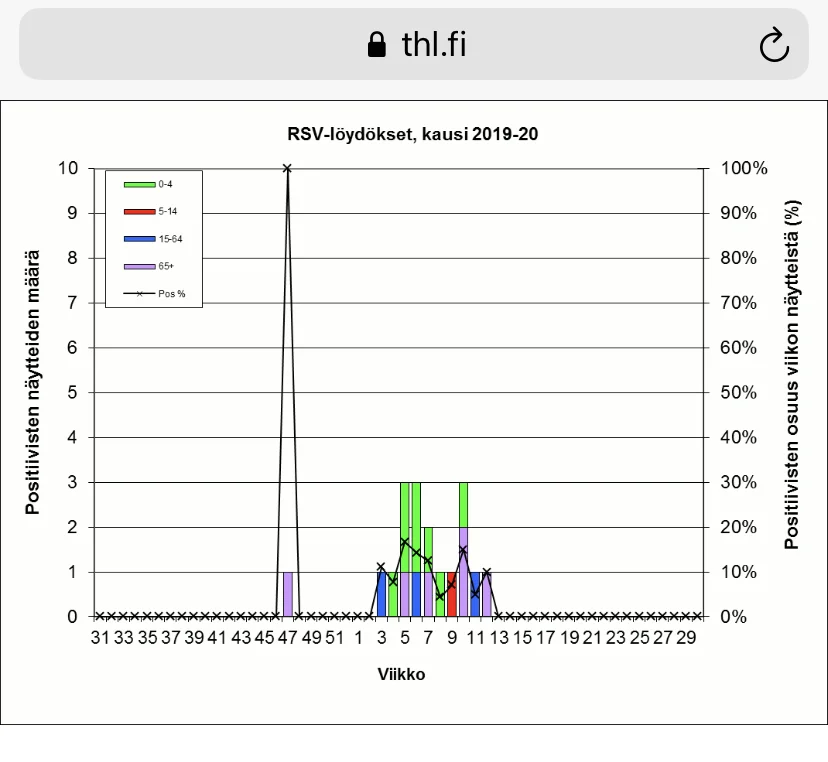Click week 31 label on x-axis

tap(100, 637)
